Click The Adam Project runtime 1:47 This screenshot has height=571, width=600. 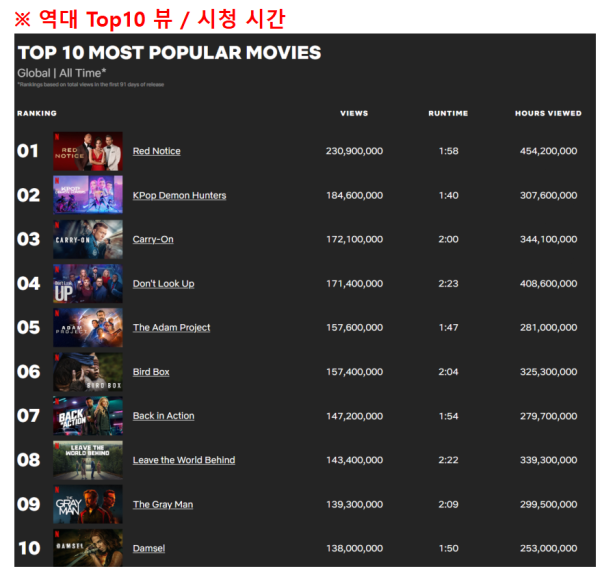448,328
